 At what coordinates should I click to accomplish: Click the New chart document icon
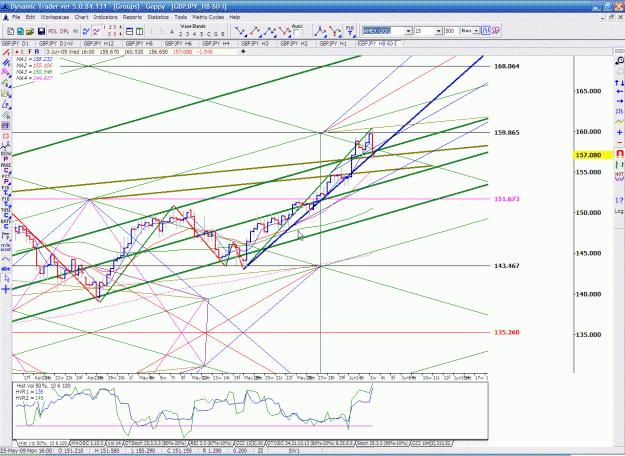[x=11, y=31]
